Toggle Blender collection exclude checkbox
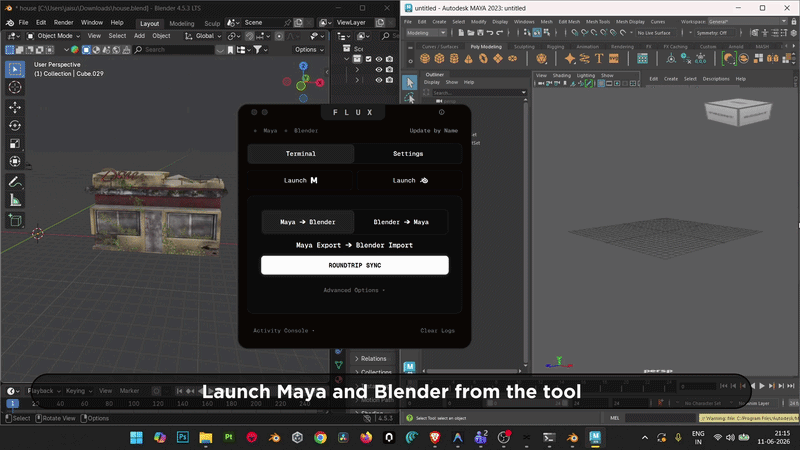800x450 pixels. pos(368,59)
